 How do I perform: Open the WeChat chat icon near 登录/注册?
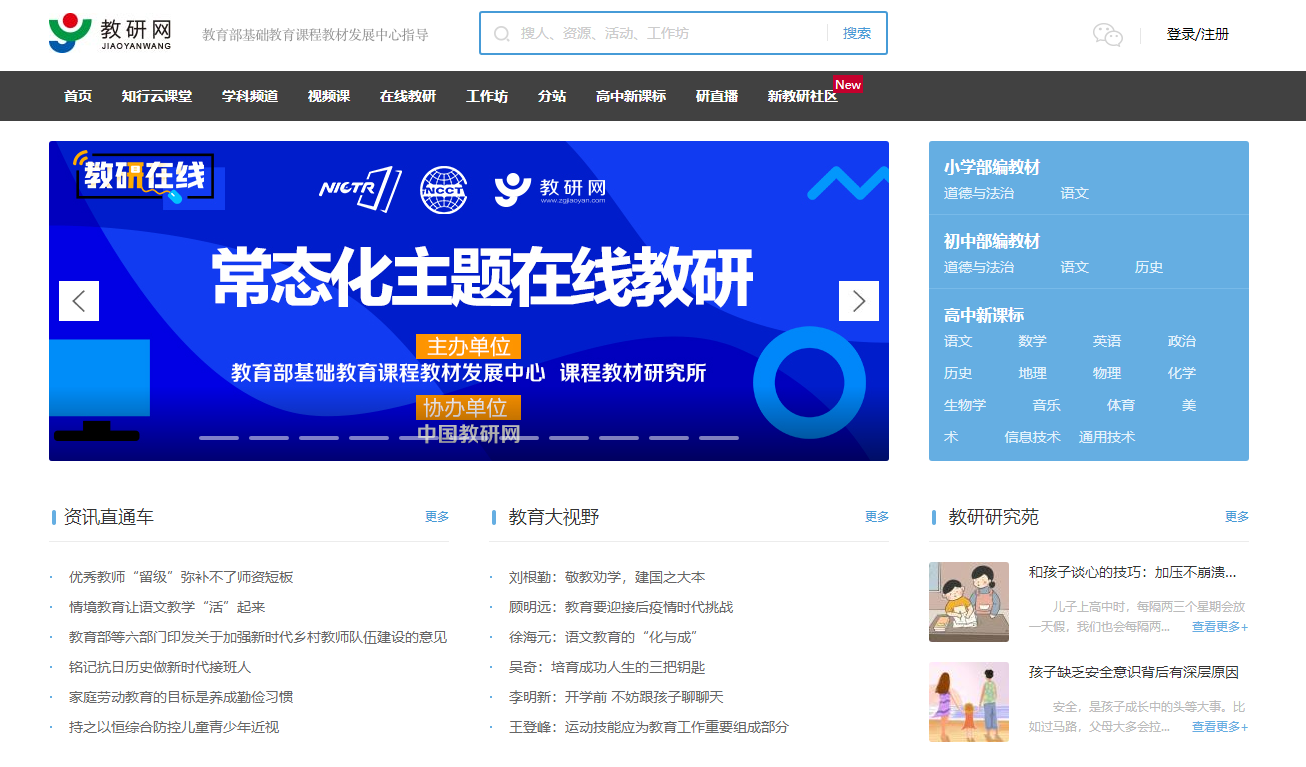coord(1108,34)
